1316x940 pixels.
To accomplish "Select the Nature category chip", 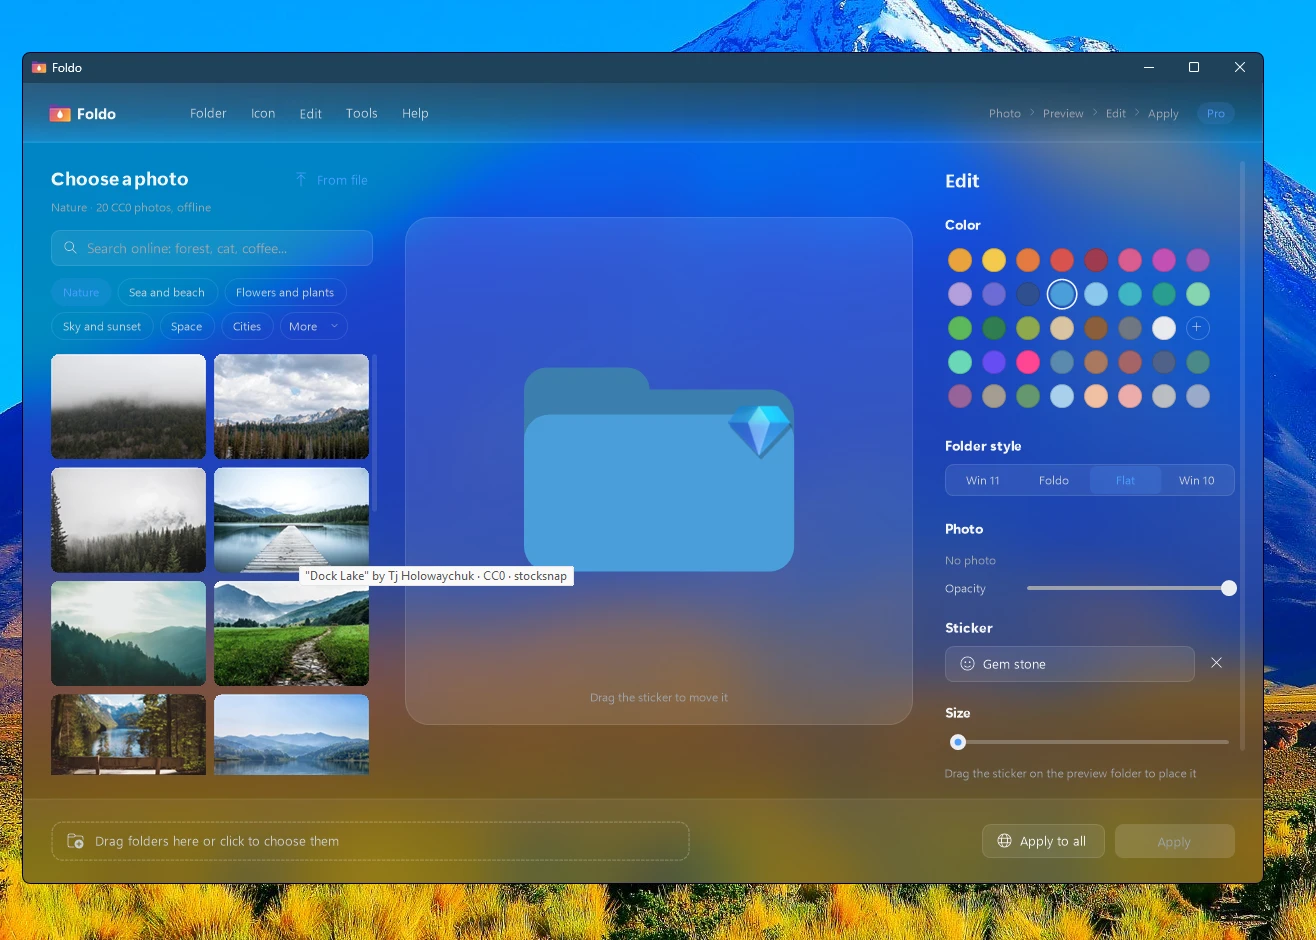I will [81, 292].
